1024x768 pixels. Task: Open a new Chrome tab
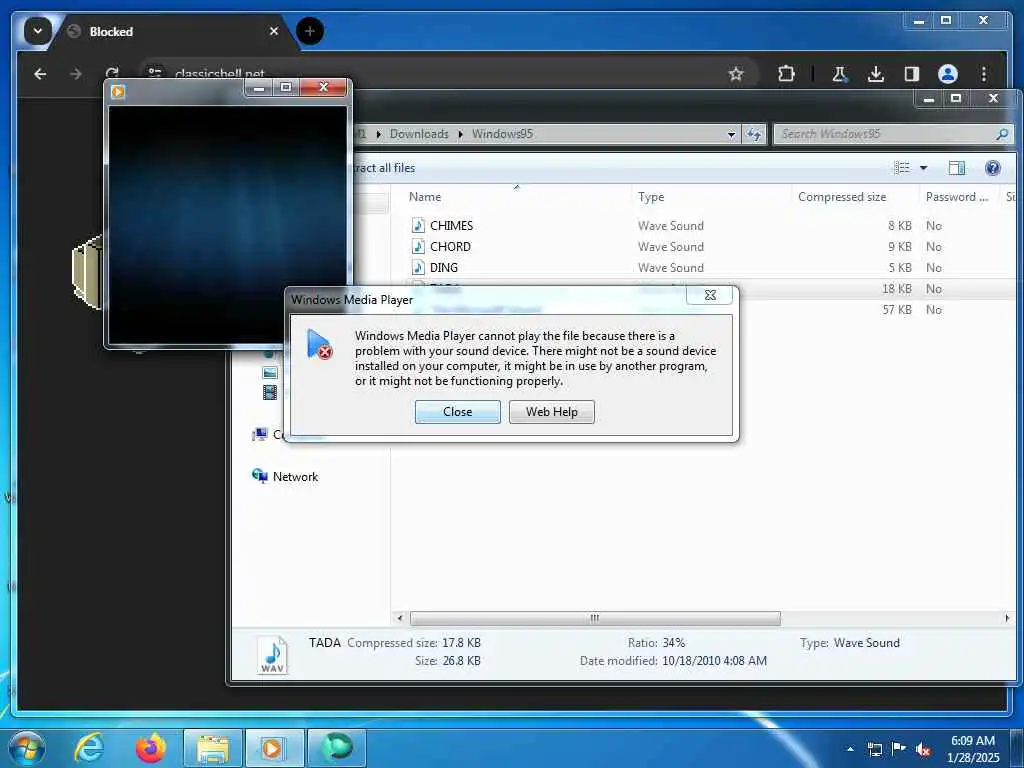310,31
